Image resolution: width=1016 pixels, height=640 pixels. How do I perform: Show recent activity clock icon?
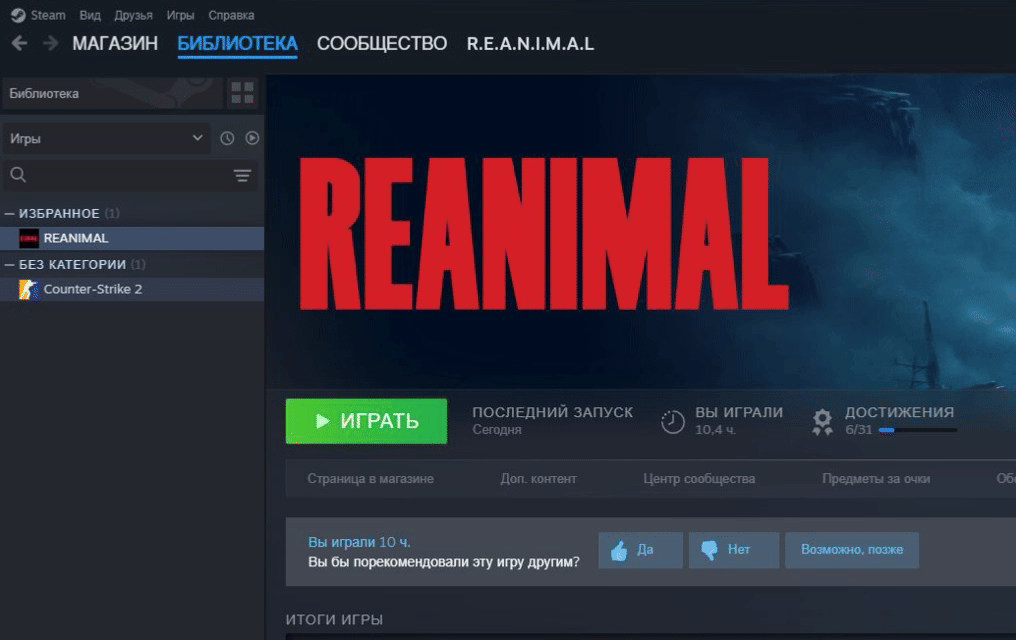(x=227, y=138)
